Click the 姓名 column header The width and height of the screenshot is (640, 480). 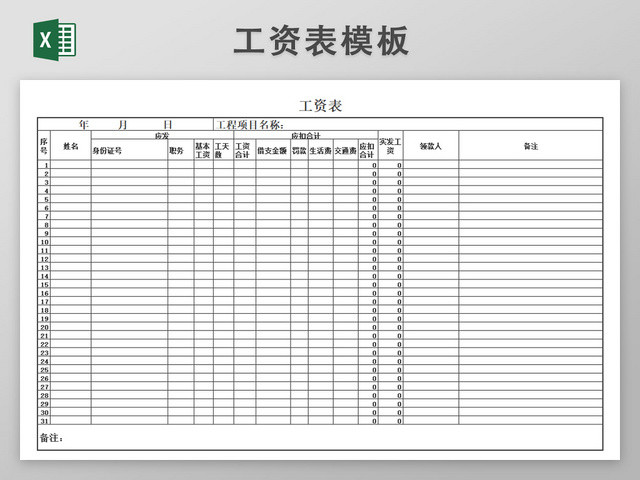point(71,146)
